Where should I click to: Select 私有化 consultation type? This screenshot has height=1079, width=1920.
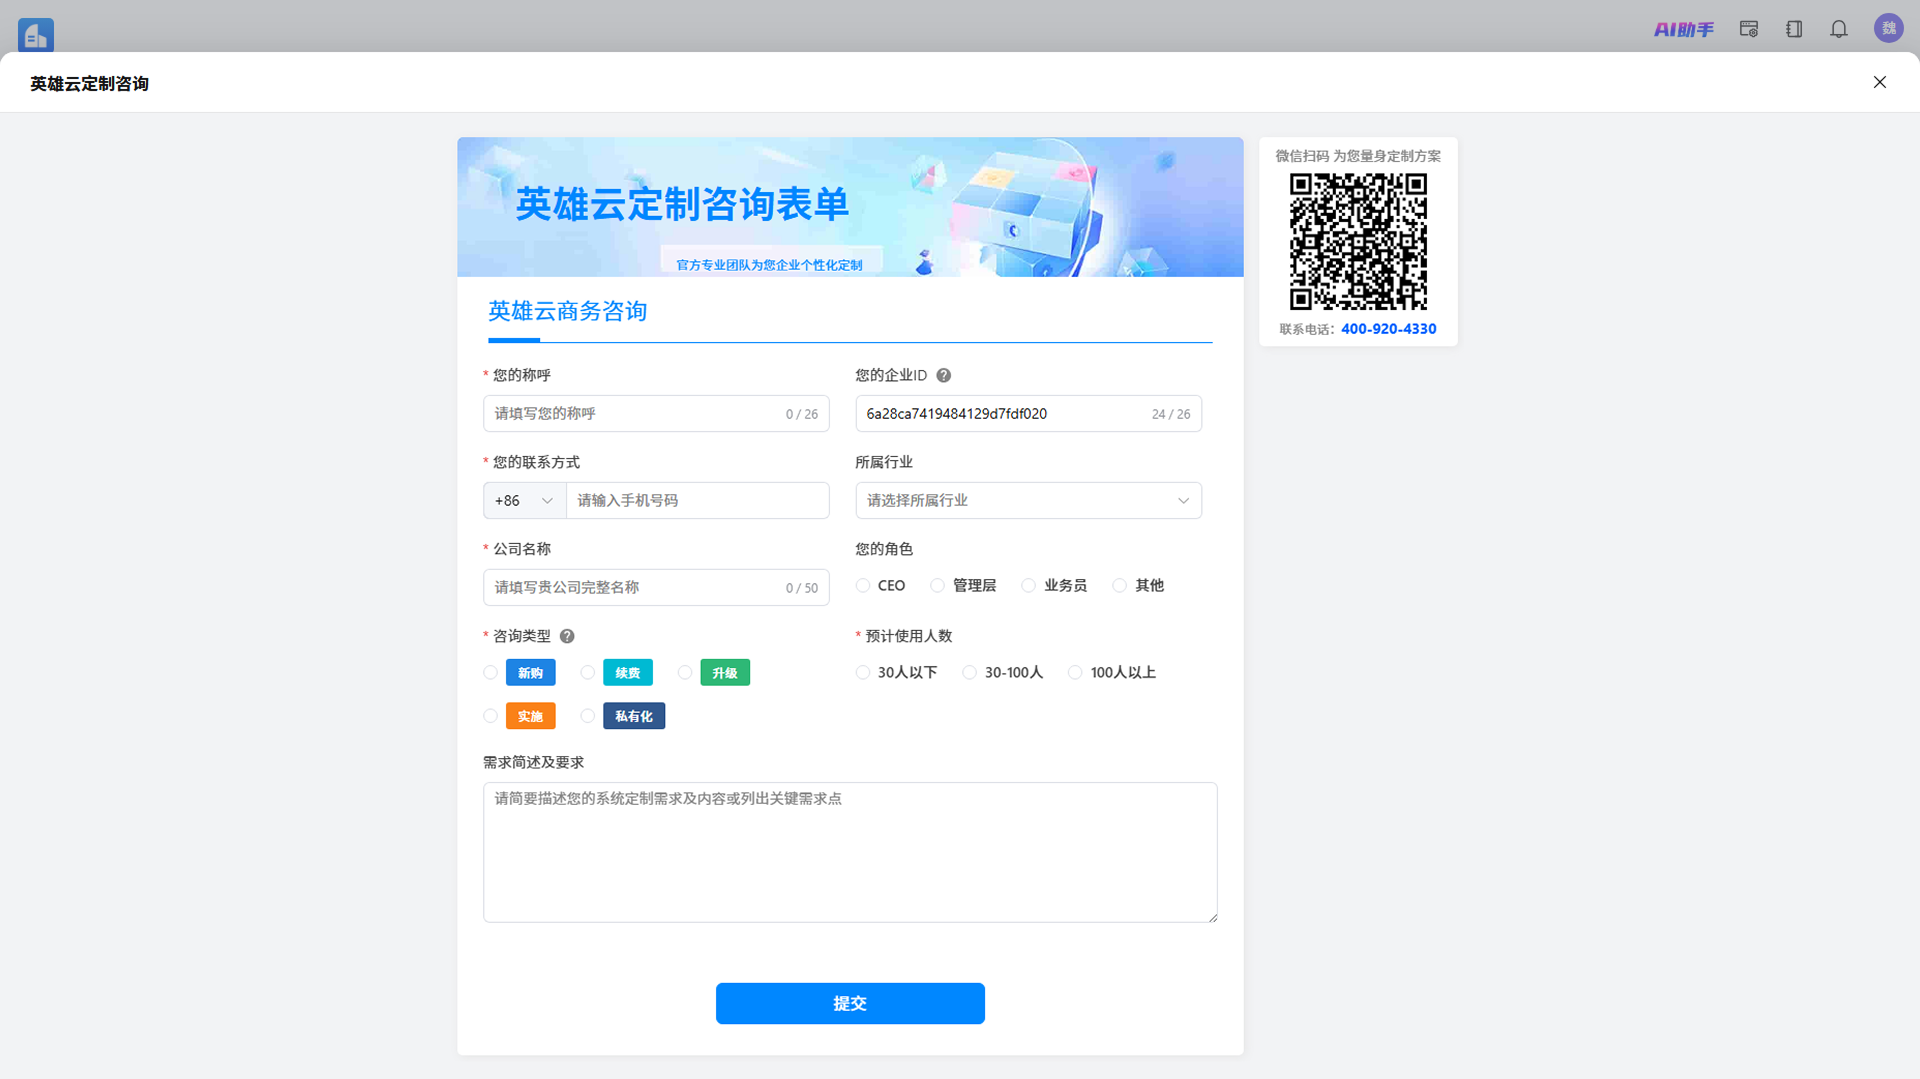[588, 716]
